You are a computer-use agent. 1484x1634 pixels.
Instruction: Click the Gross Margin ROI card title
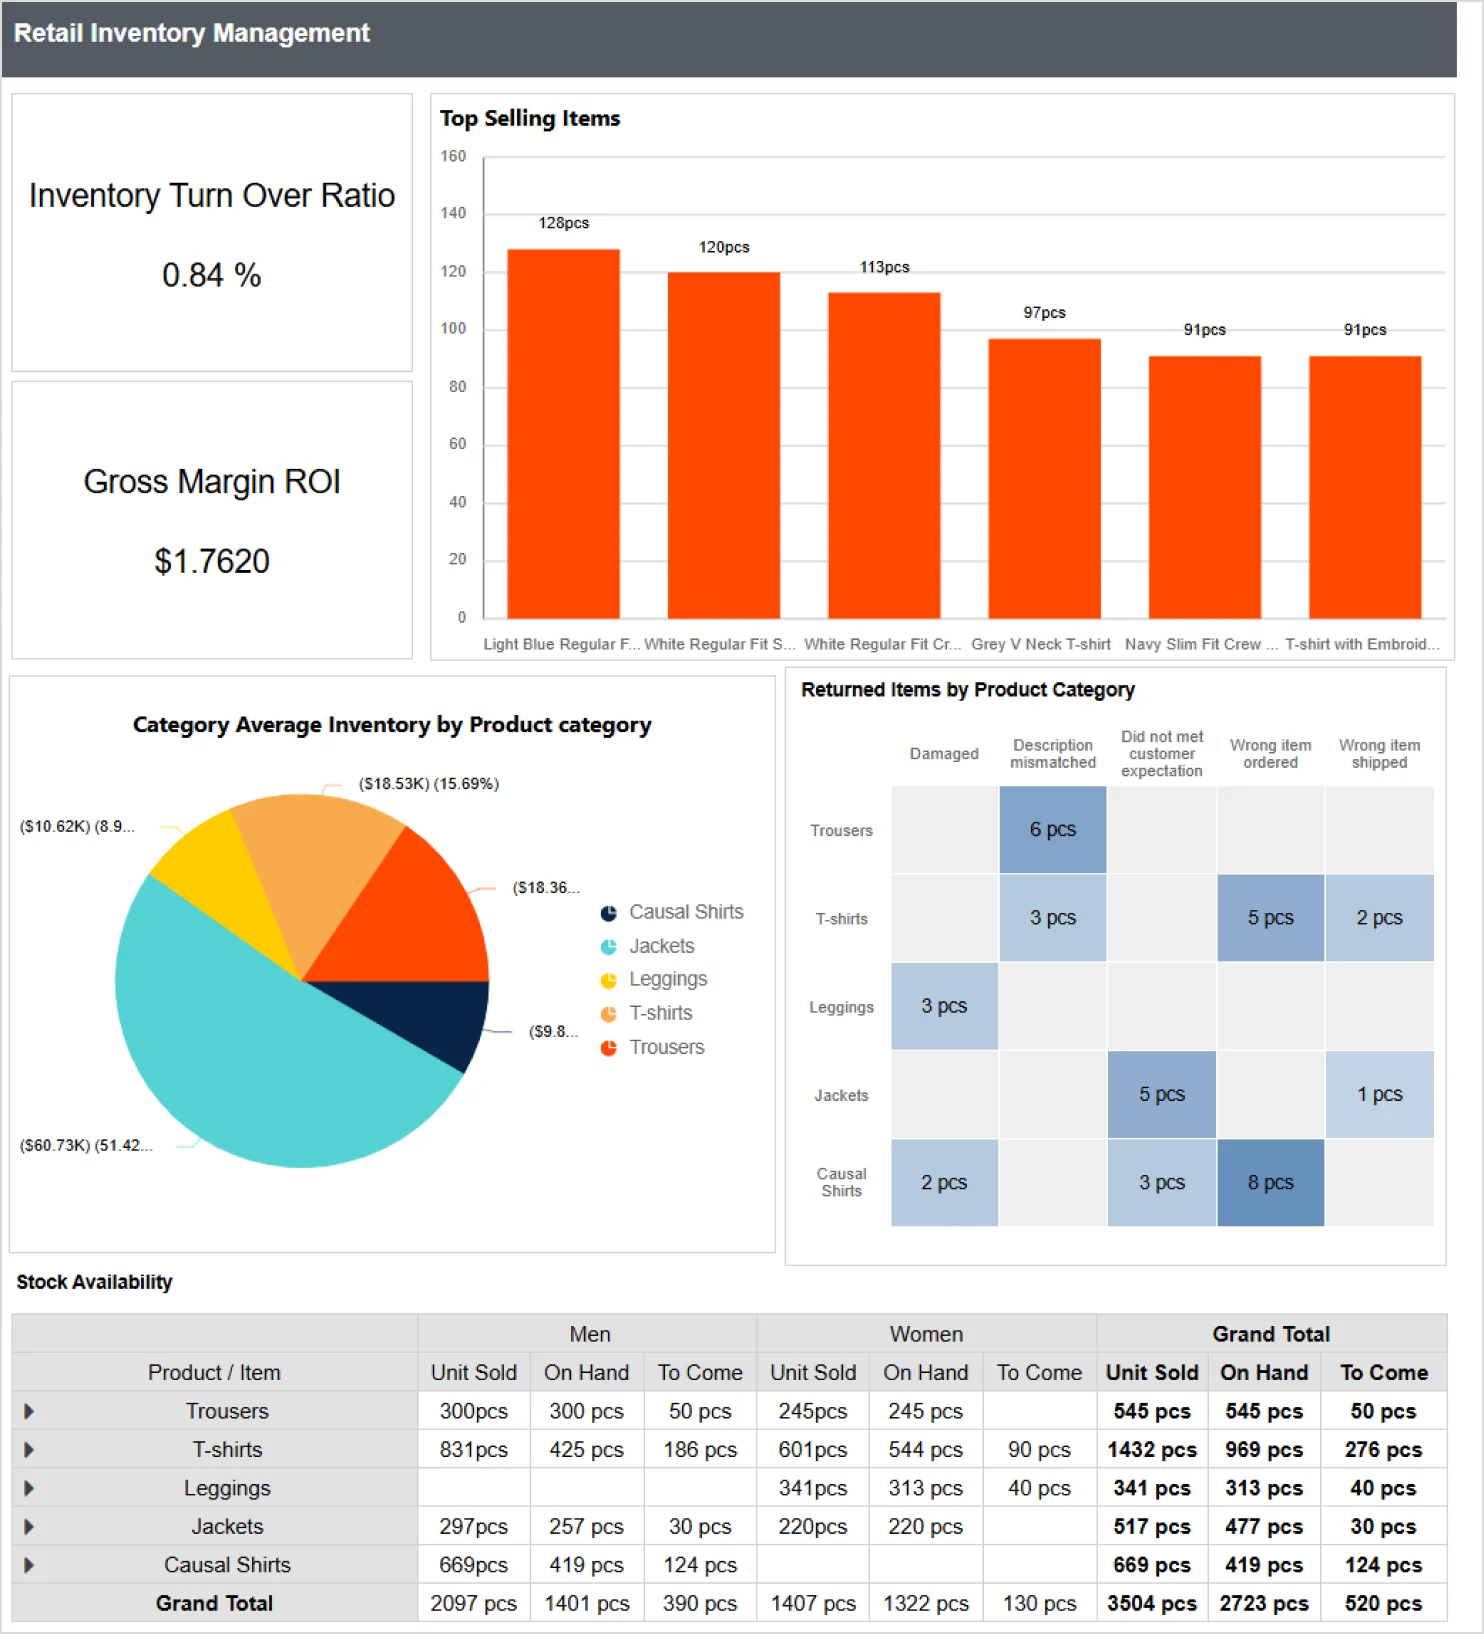(x=212, y=482)
